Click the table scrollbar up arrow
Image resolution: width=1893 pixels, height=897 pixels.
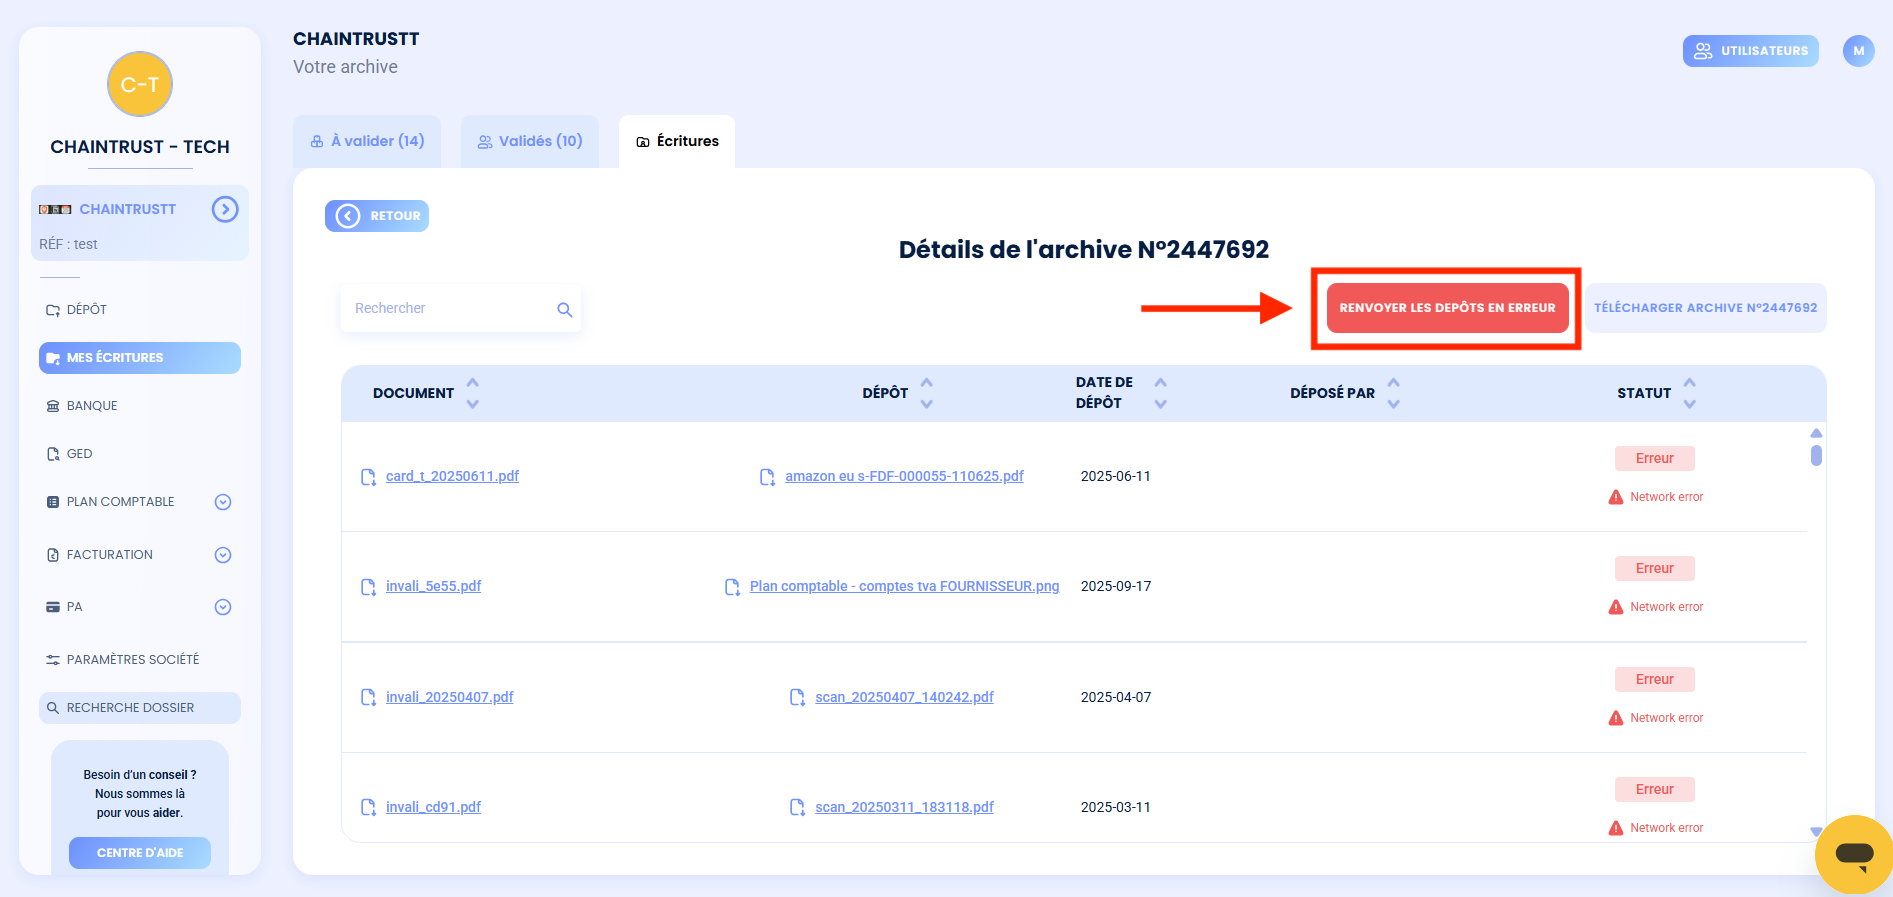point(1816,433)
